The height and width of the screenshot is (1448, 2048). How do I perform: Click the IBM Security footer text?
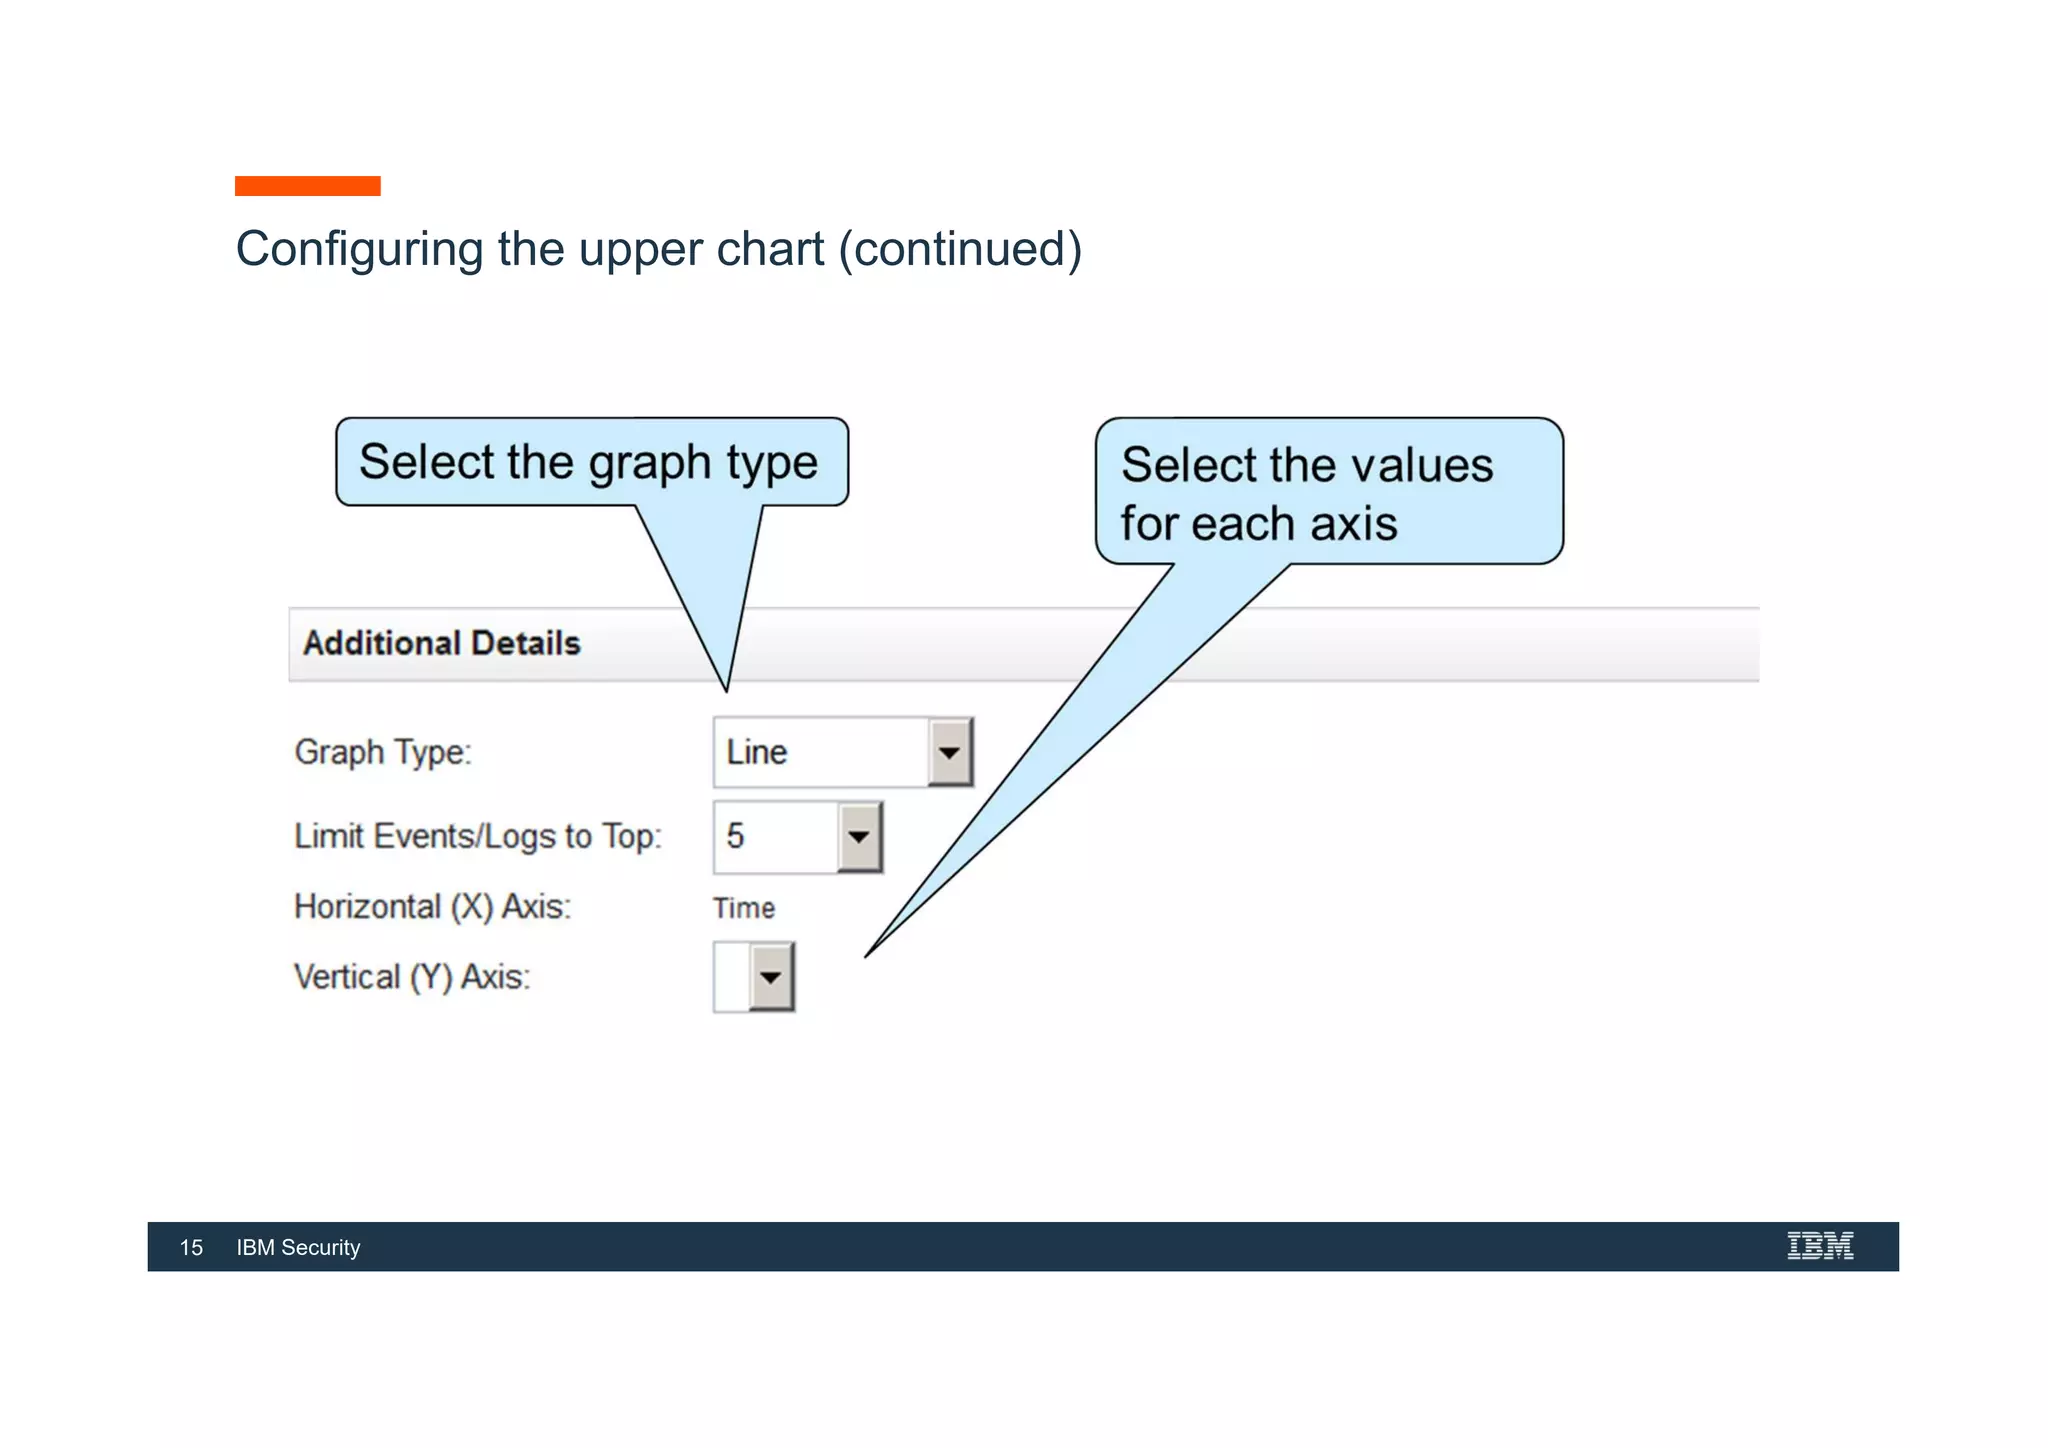click(x=298, y=1248)
